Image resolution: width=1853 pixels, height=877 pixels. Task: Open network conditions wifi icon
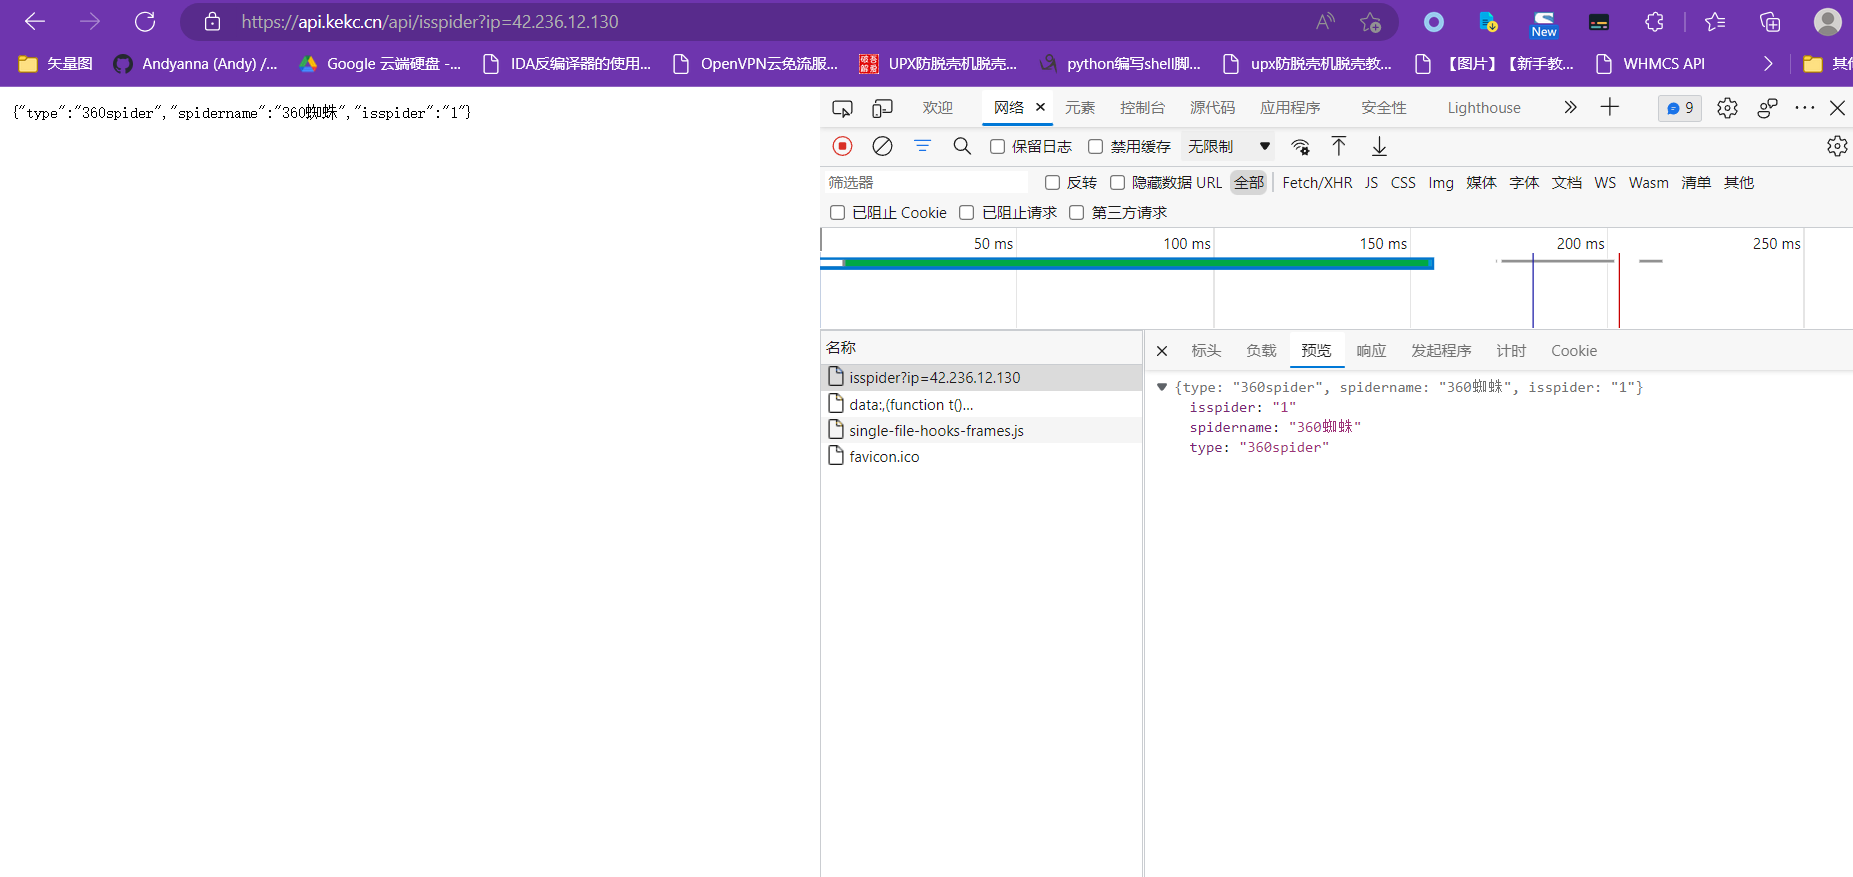click(x=1300, y=146)
